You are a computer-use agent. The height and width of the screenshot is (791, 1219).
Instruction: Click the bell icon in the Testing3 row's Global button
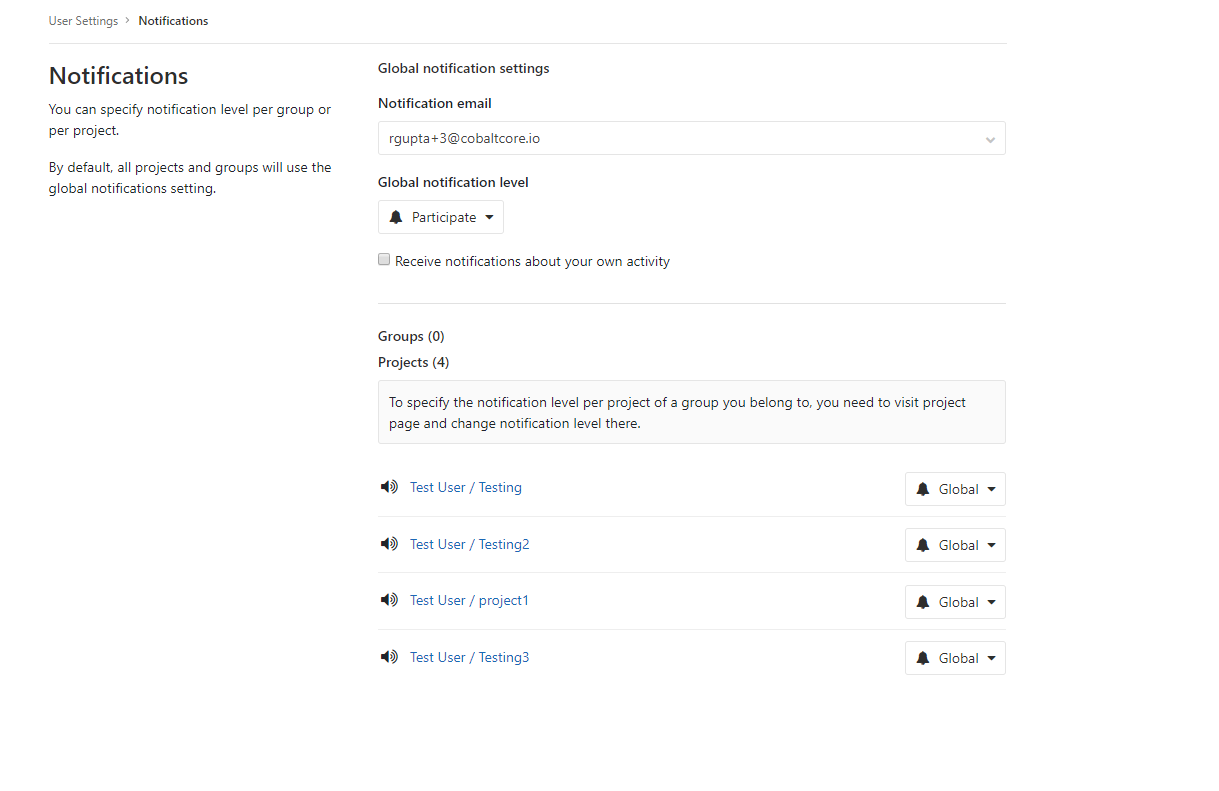[x=923, y=659]
